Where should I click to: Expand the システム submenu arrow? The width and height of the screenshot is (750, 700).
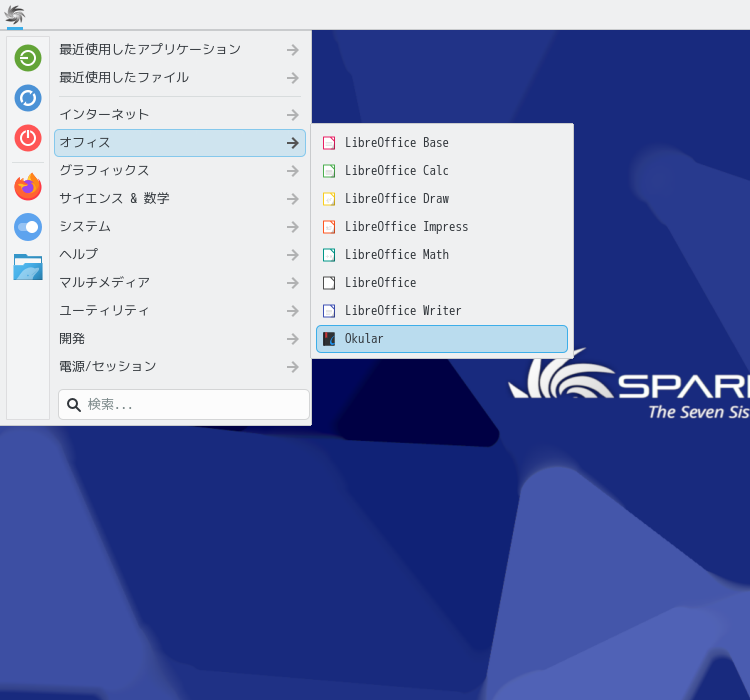coord(293,227)
